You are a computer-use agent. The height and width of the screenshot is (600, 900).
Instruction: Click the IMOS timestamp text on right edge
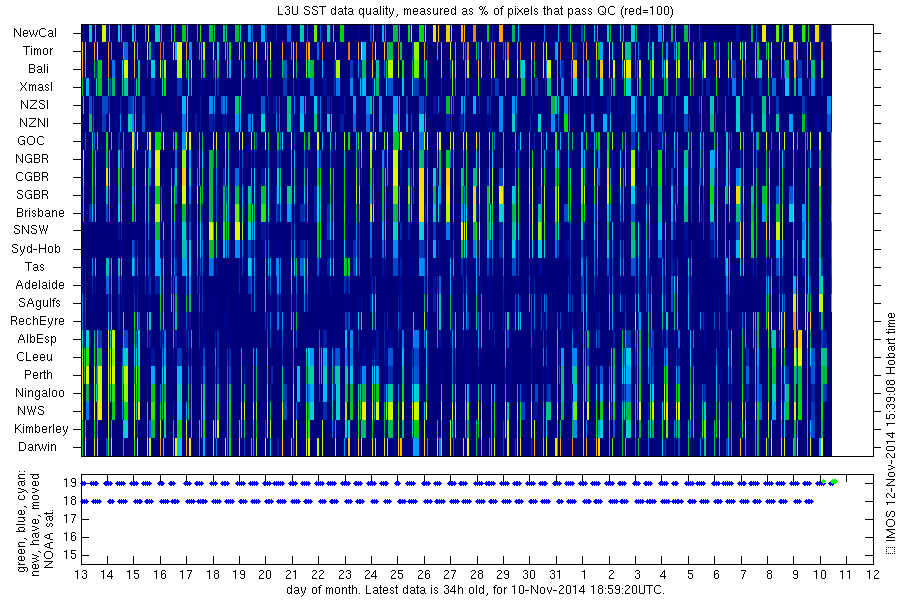tap(890, 433)
